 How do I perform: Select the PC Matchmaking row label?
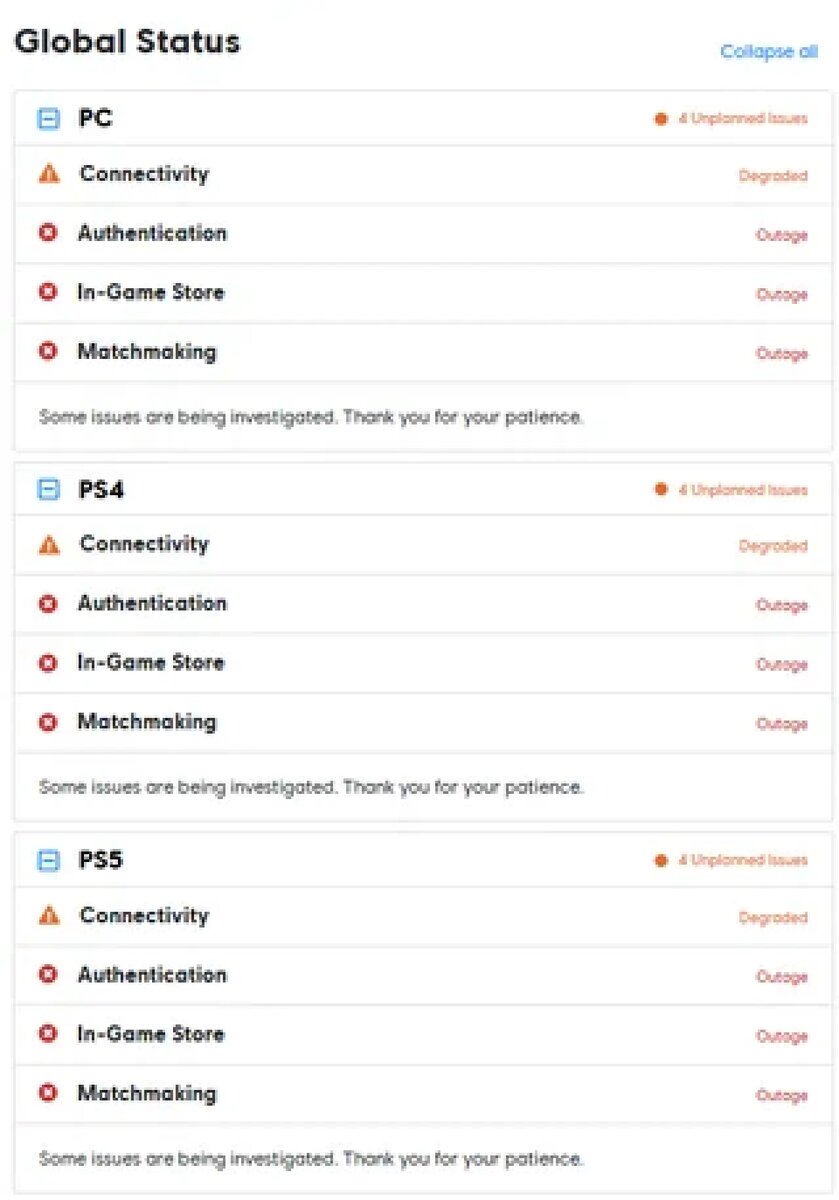coord(146,352)
